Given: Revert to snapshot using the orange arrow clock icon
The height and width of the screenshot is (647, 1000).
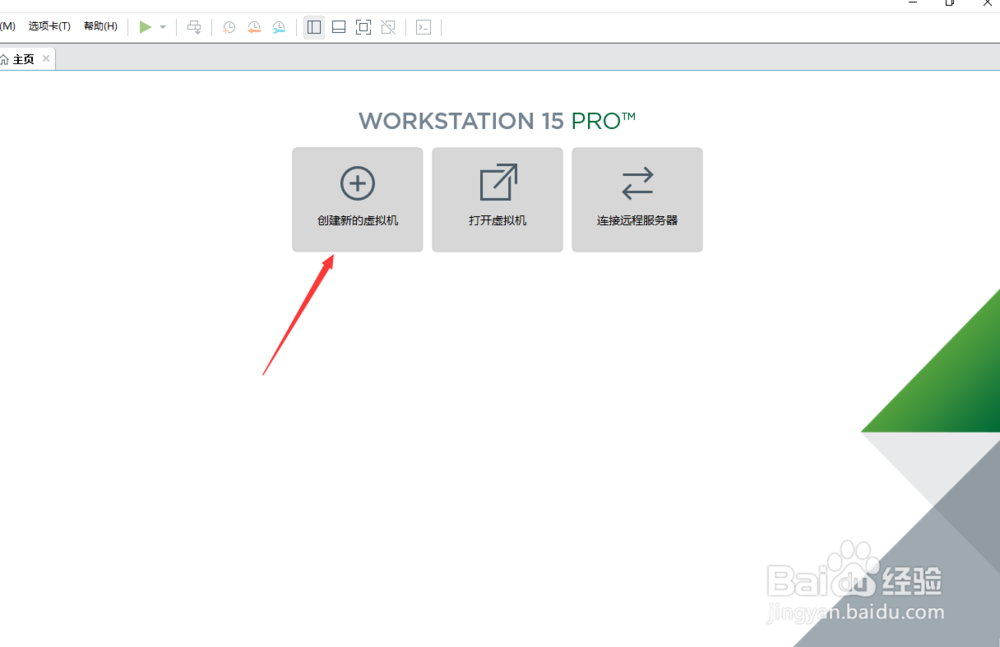Looking at the screenshot, I should pos(254,27).
